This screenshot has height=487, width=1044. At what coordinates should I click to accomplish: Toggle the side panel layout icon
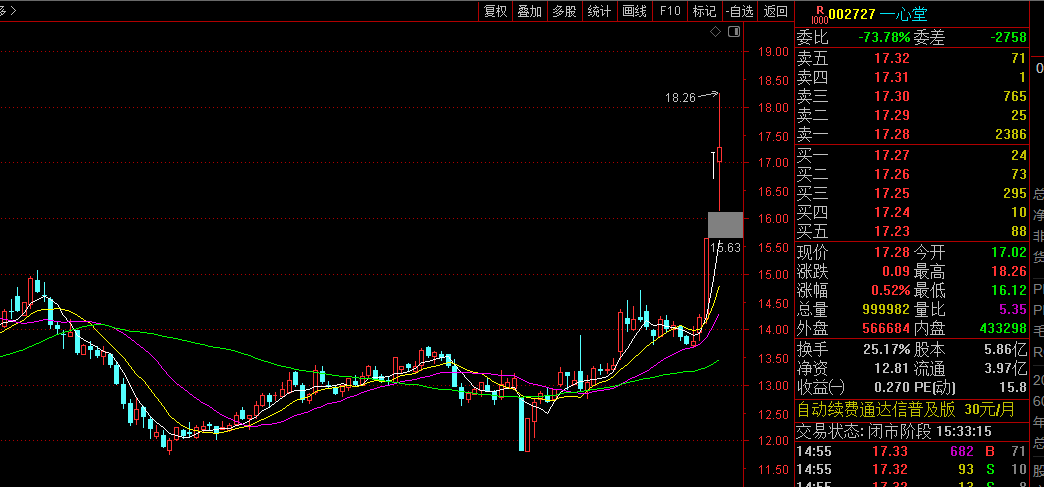coord(734,31)
